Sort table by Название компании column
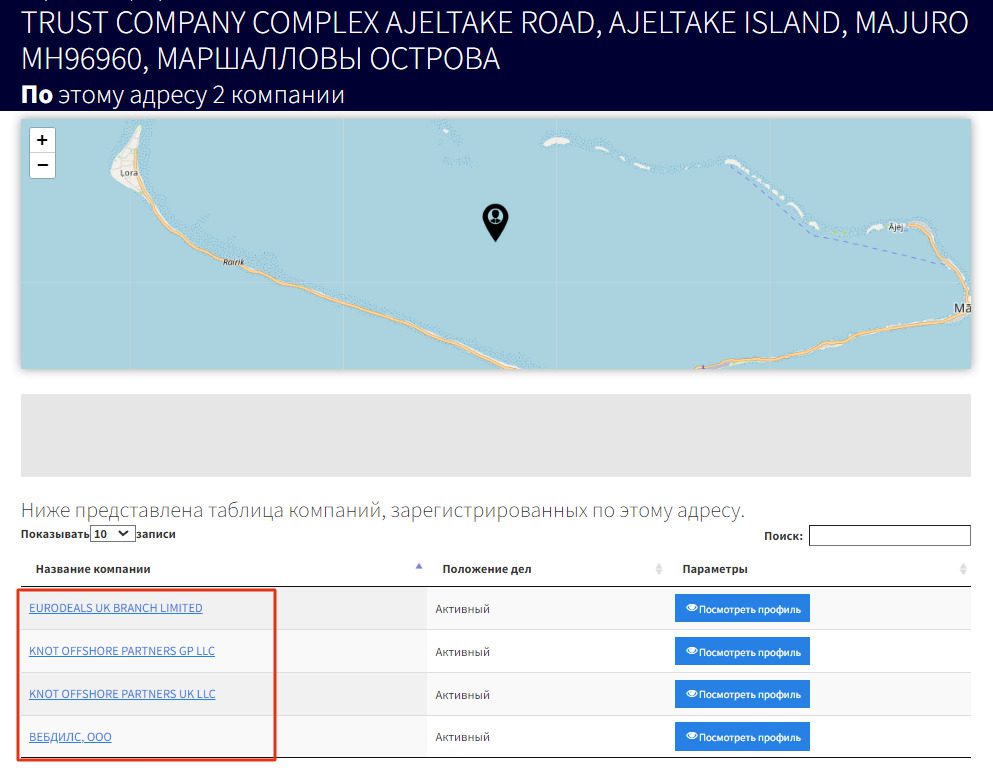Viewport: 993px width, 768px height. coord(224,569)
